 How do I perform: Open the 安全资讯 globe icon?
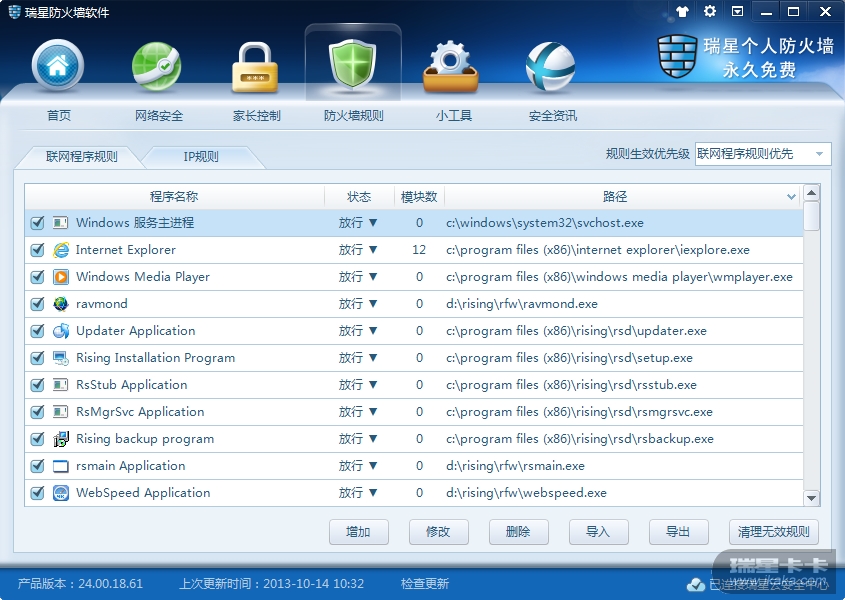(550, 67)
